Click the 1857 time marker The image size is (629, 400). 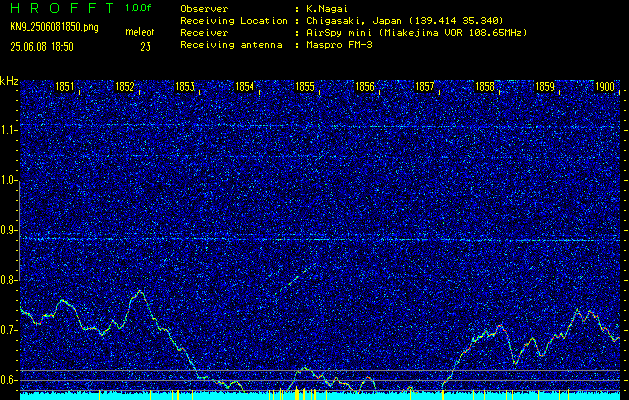[x=424, y=87]
